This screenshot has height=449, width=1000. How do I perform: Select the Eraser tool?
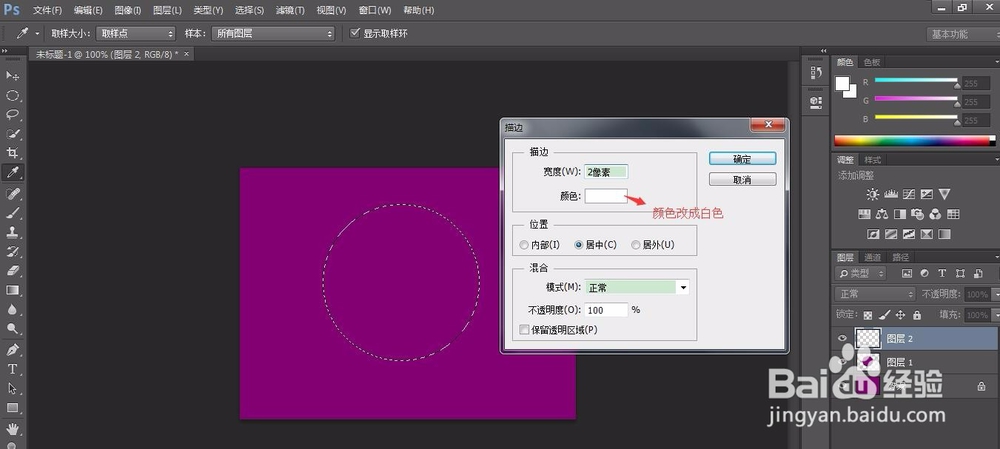coord(12,270)
